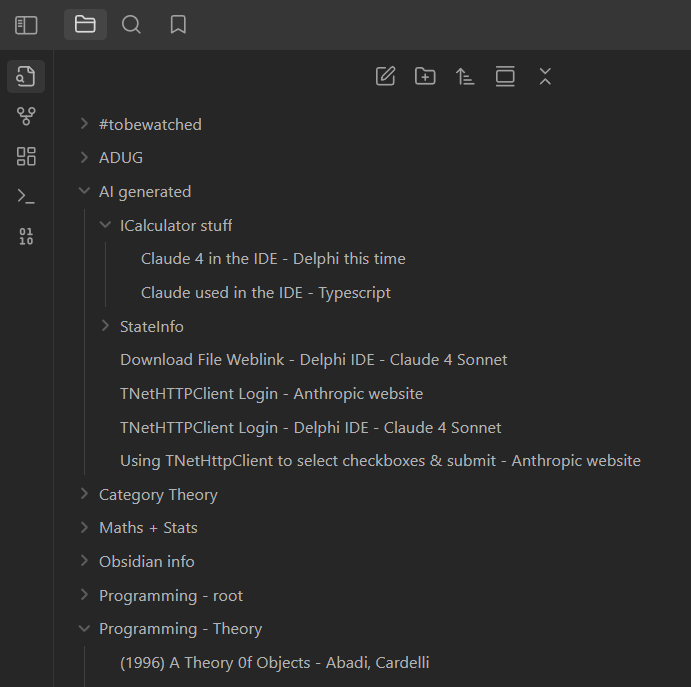Open TNetHTTPClient Login - Anthropic website note
691x687 pixels.
click(271, 394)
